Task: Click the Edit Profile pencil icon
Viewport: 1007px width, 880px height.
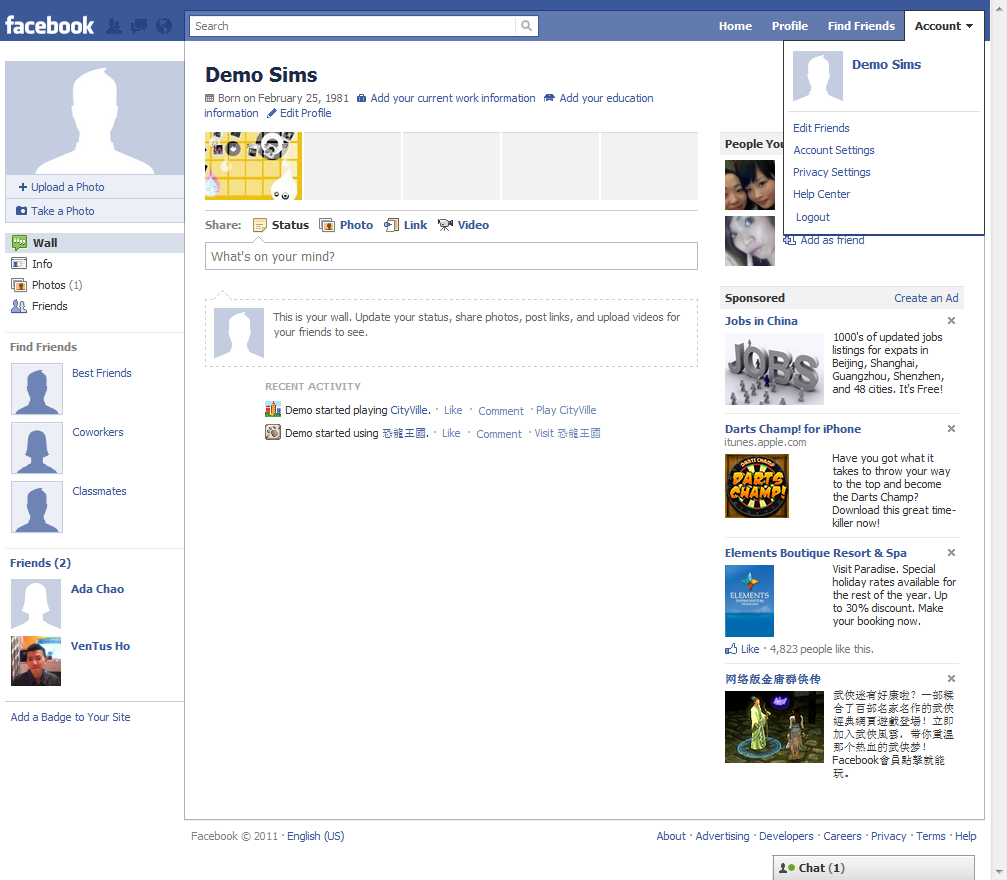Action: (x=272, y=113)
